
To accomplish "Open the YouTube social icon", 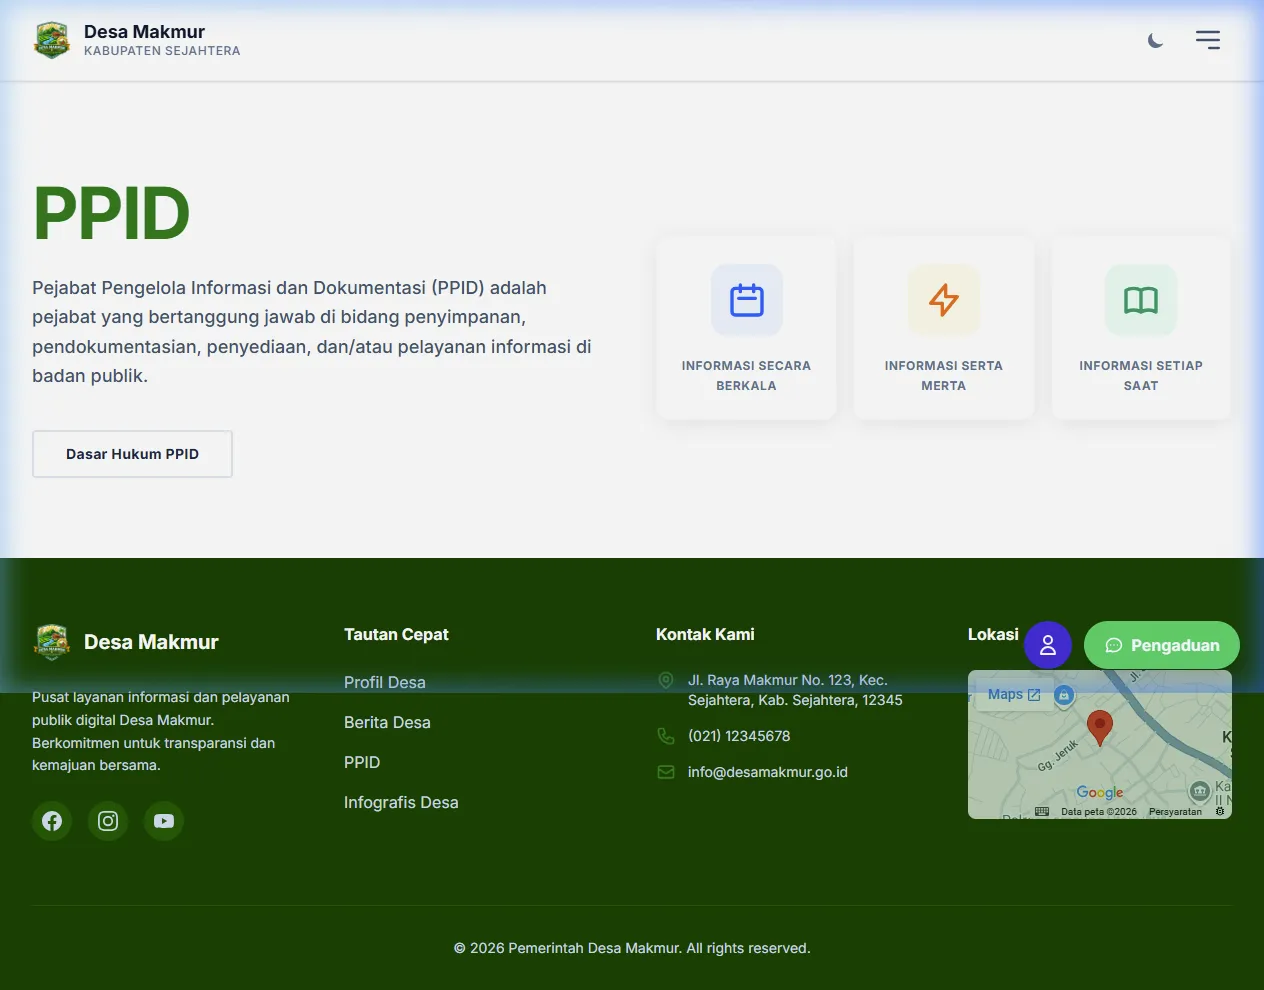I will [164, 821].
